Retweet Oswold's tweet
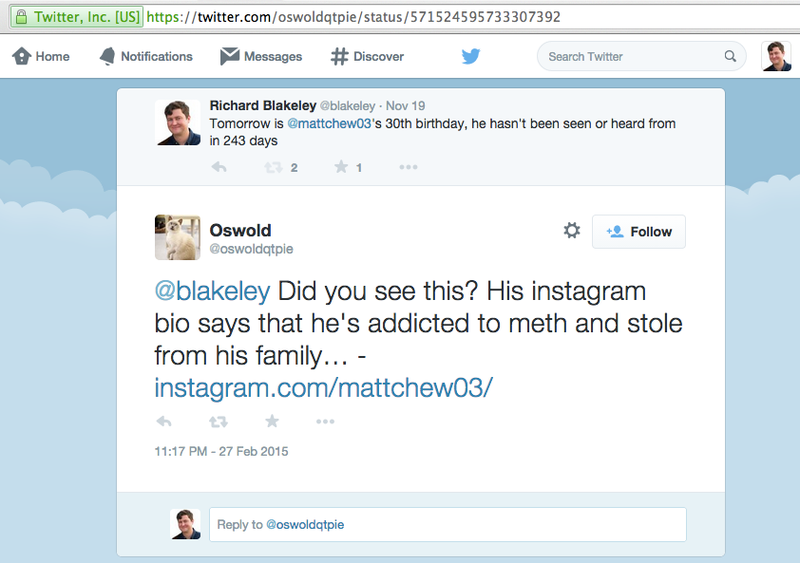 pyautogui.click(x=218, y=422)
